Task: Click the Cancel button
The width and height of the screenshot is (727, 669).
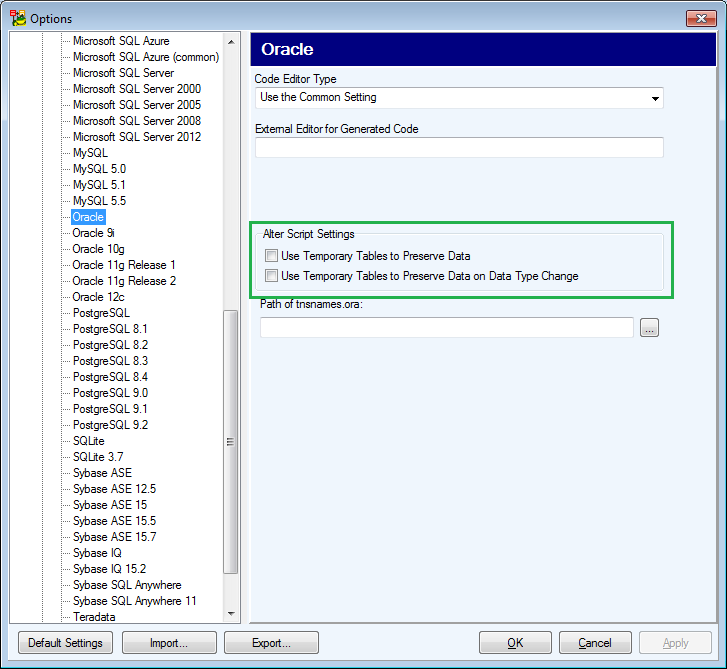Action: click(595, 643)
